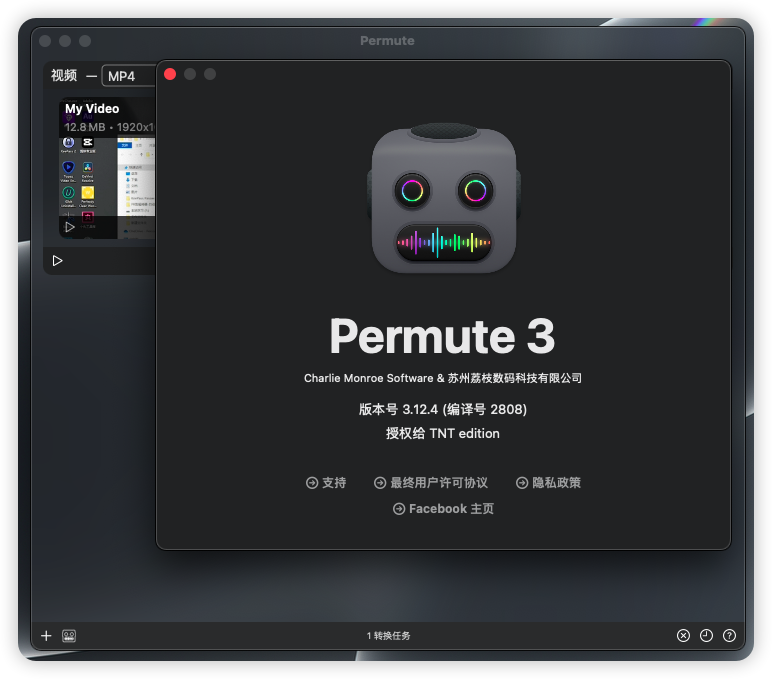
Task: Open the 隐私政策 privacy policy link
Action: coord(548,483)
